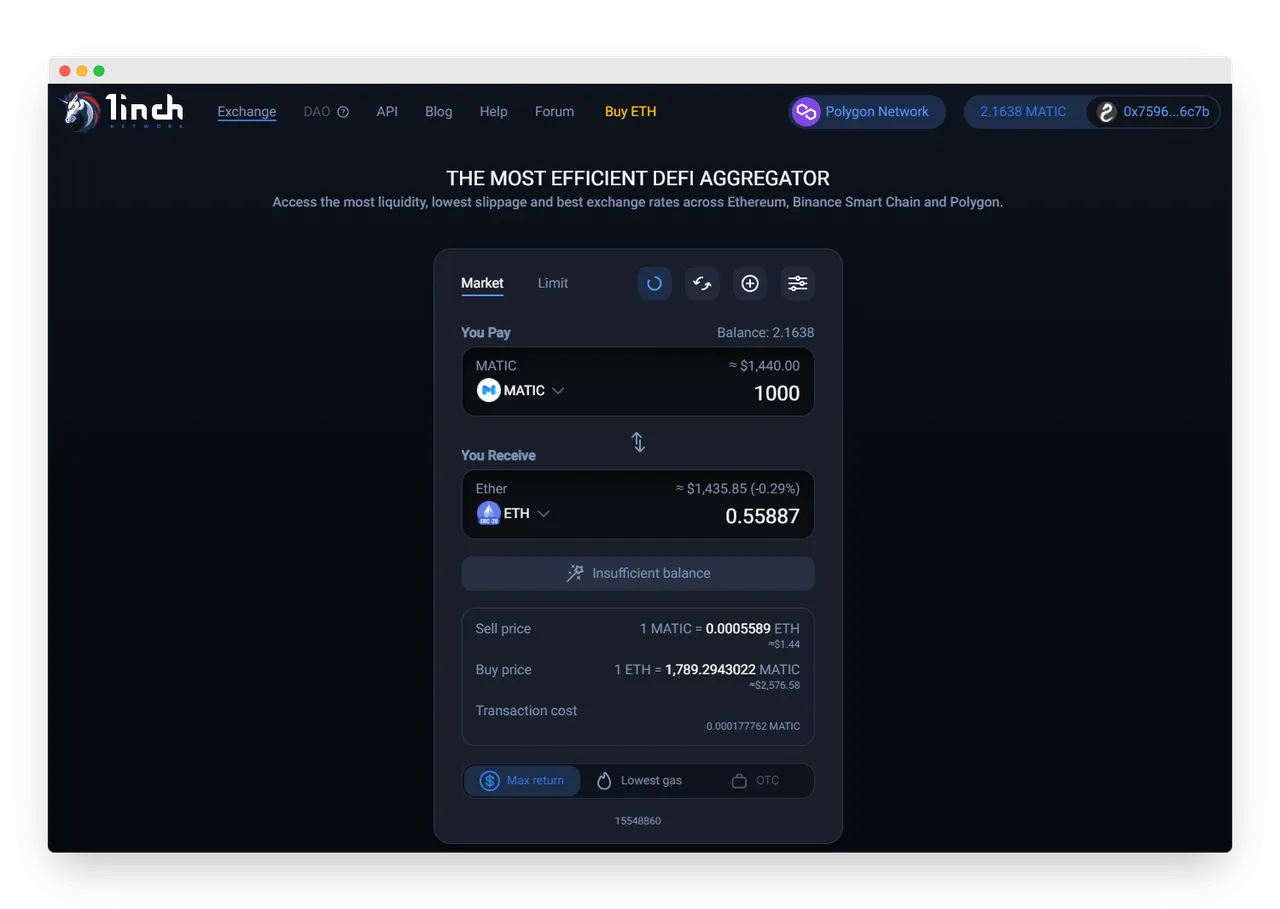
Task: Click the Sell price label
Action: (x=503, y=629)
